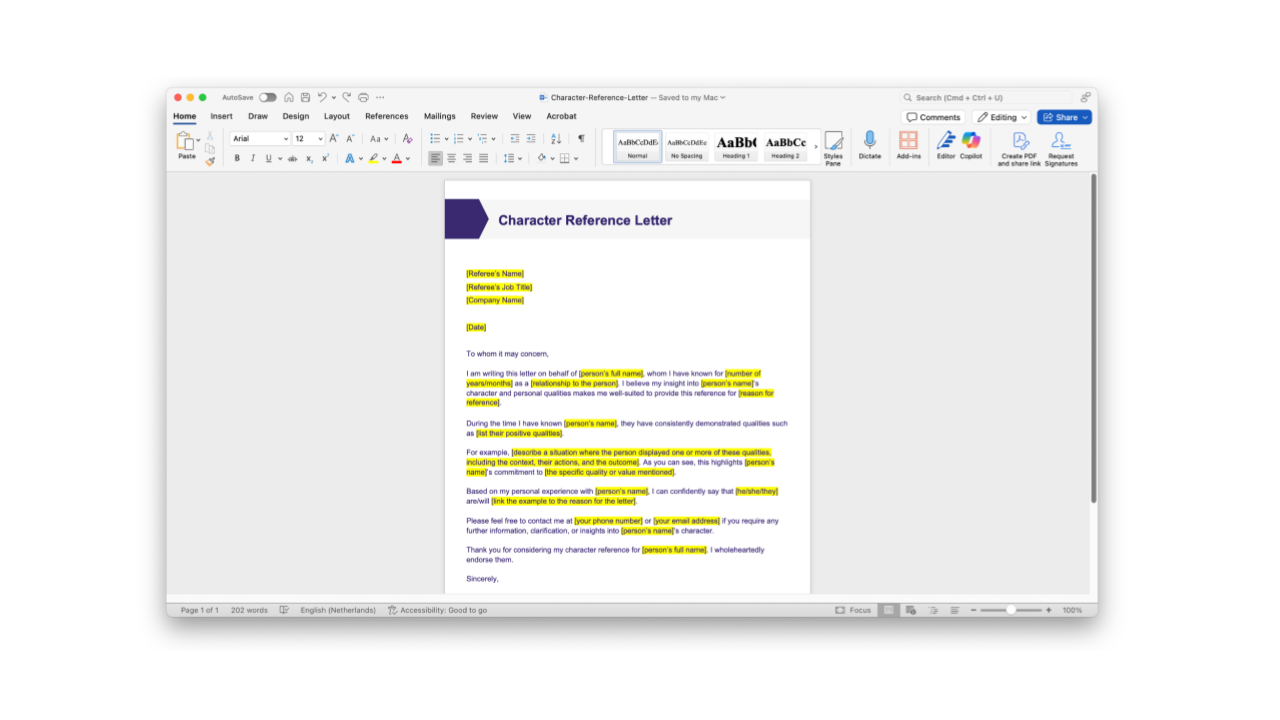The height and width of the screenshot is (720, 1280).
Task: Toggle Strikethrough formatting
Action: tap(292, 158)
